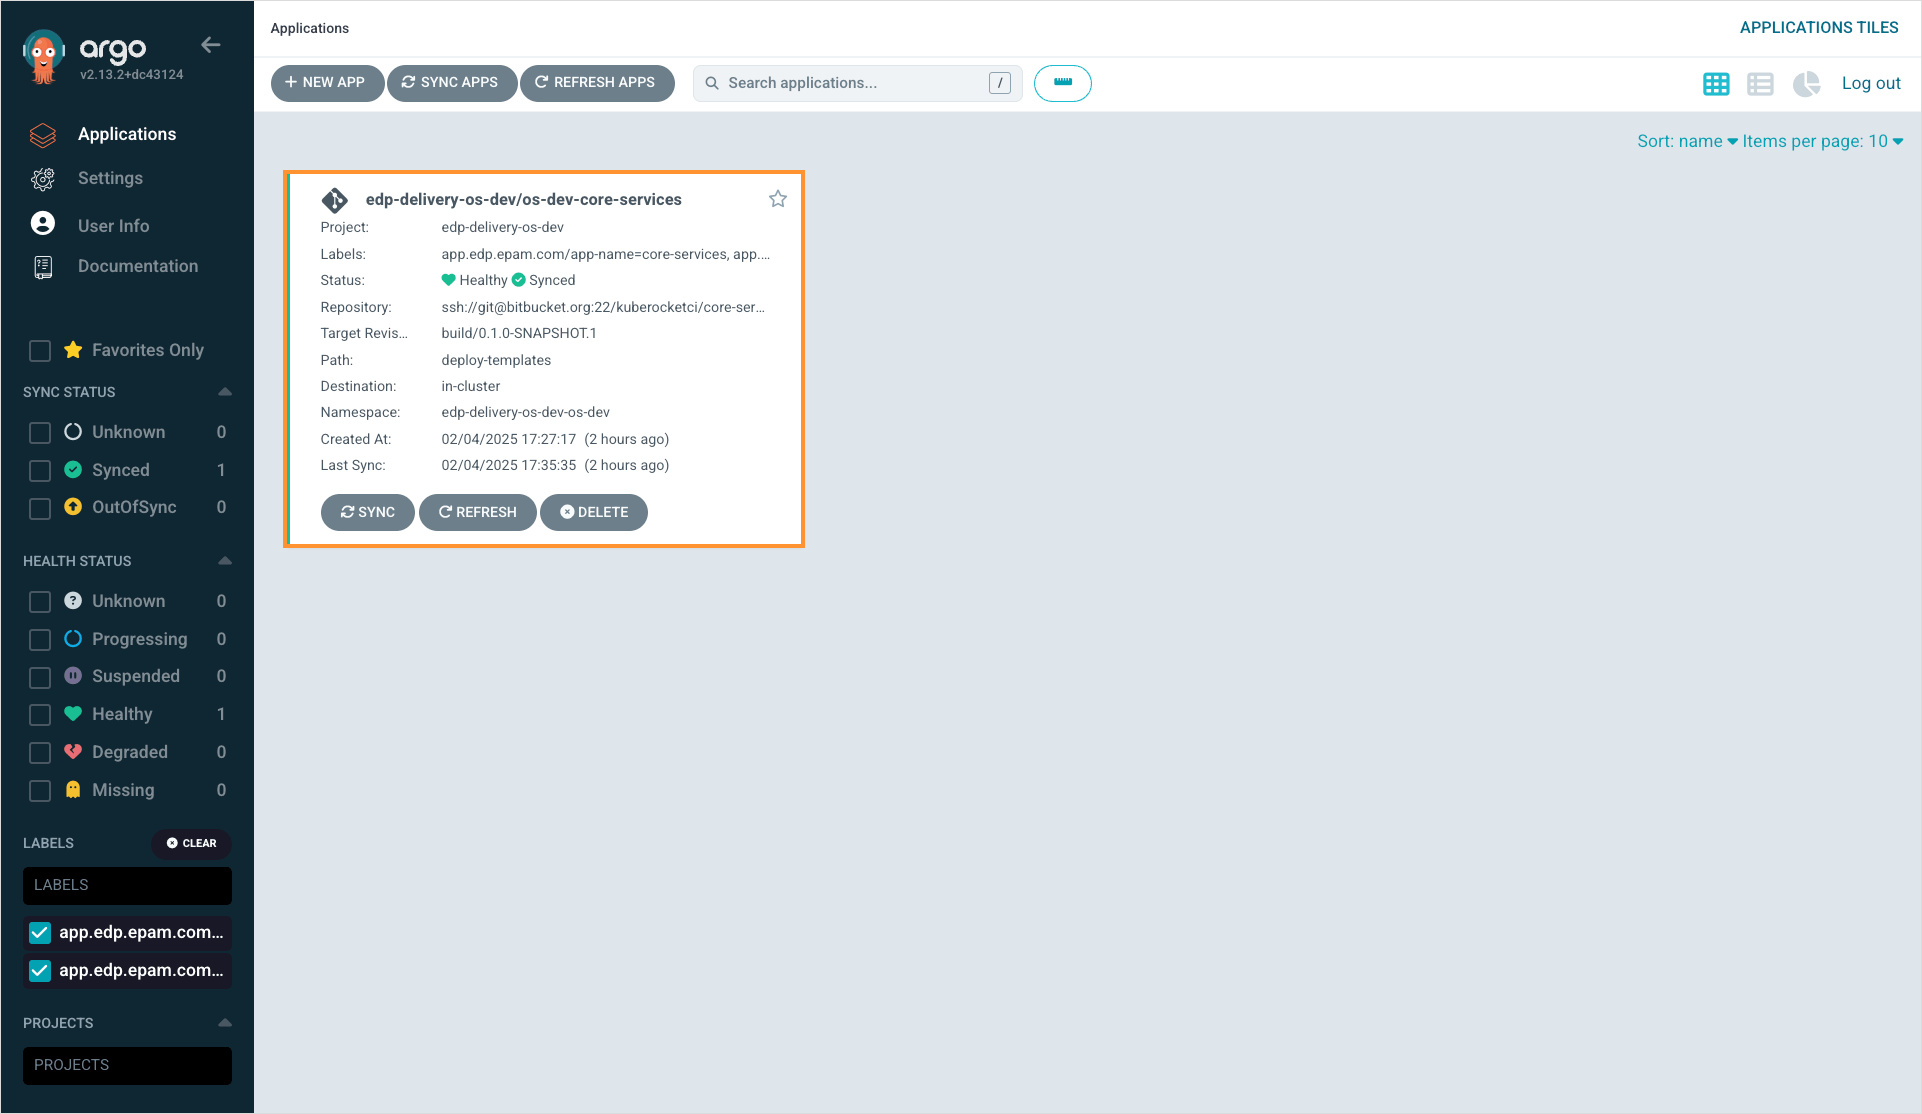This screenshot has width=1922, height=1114.
Task: Click the star favorite icon on app tile
Action: click(778, 199)
